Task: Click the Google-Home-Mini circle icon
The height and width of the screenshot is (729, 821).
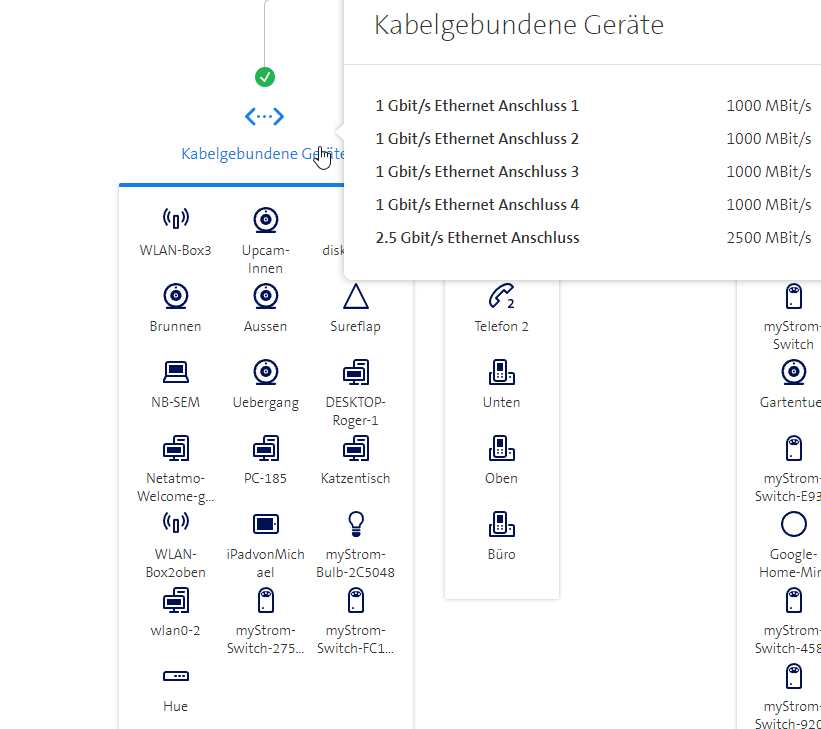Action: tap(793, 524)
